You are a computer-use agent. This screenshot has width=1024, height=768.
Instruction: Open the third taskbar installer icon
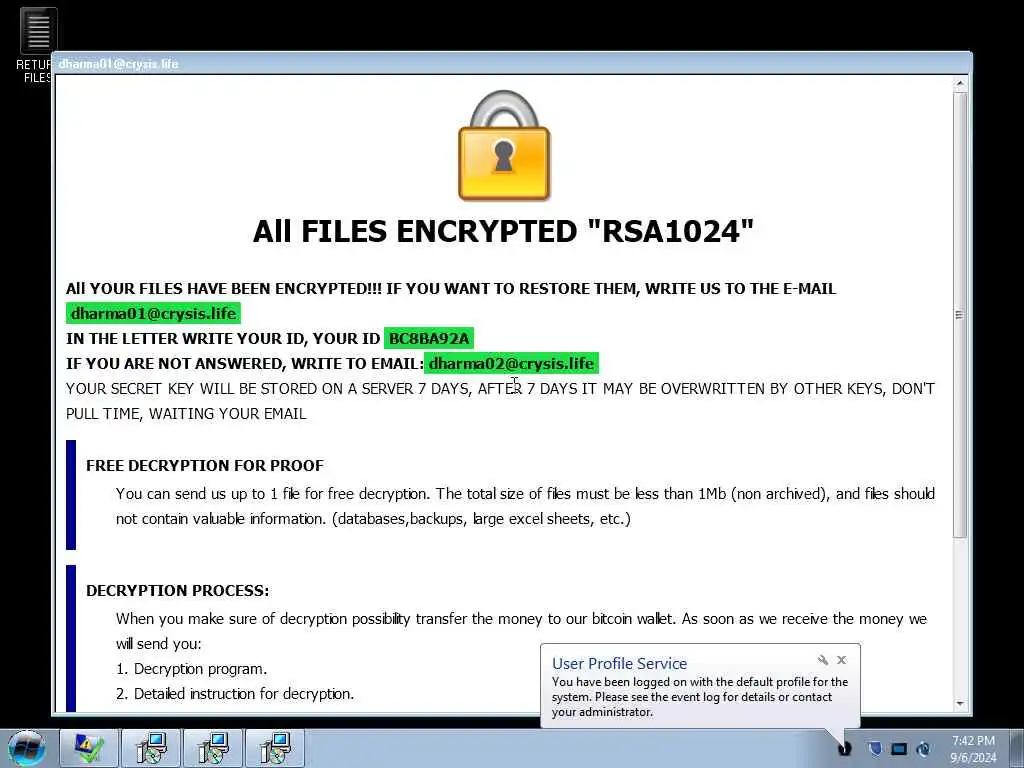tap(213, 748)
